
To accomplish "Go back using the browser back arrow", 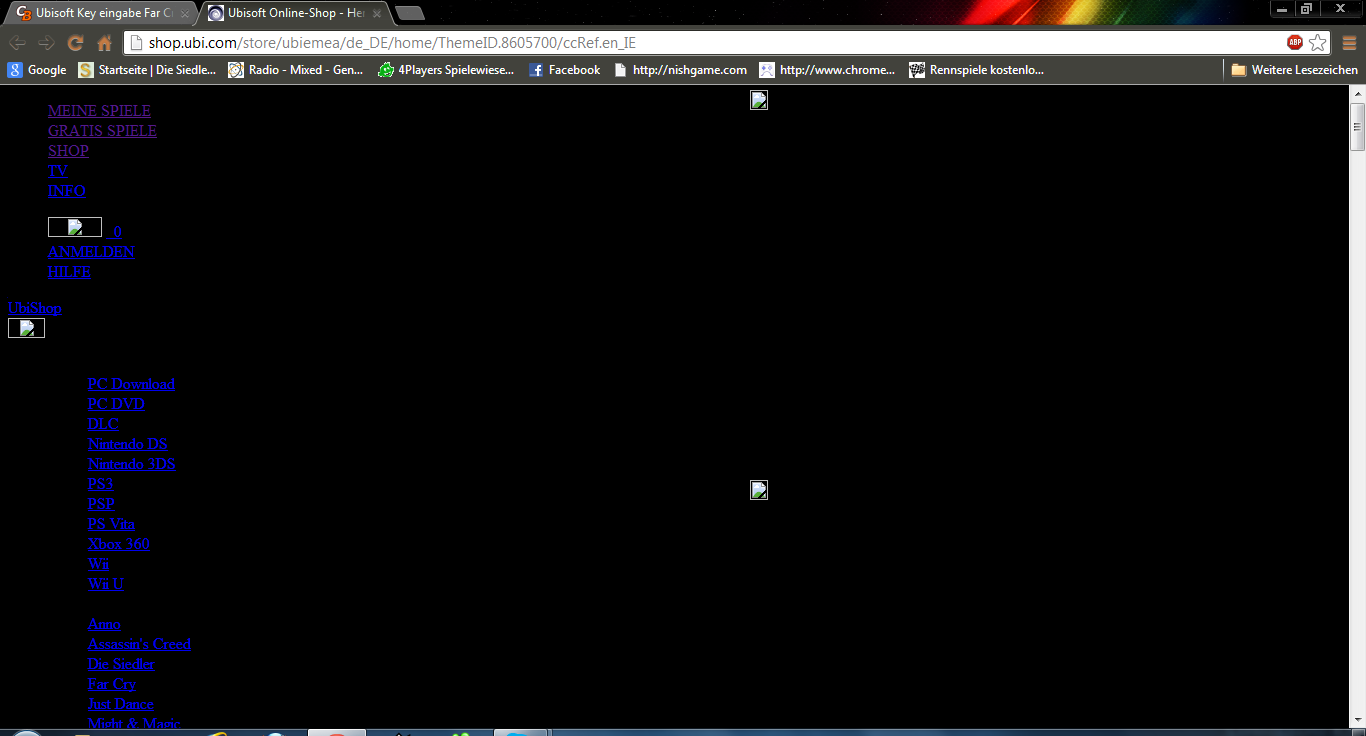I will click(x=18, y=43).
